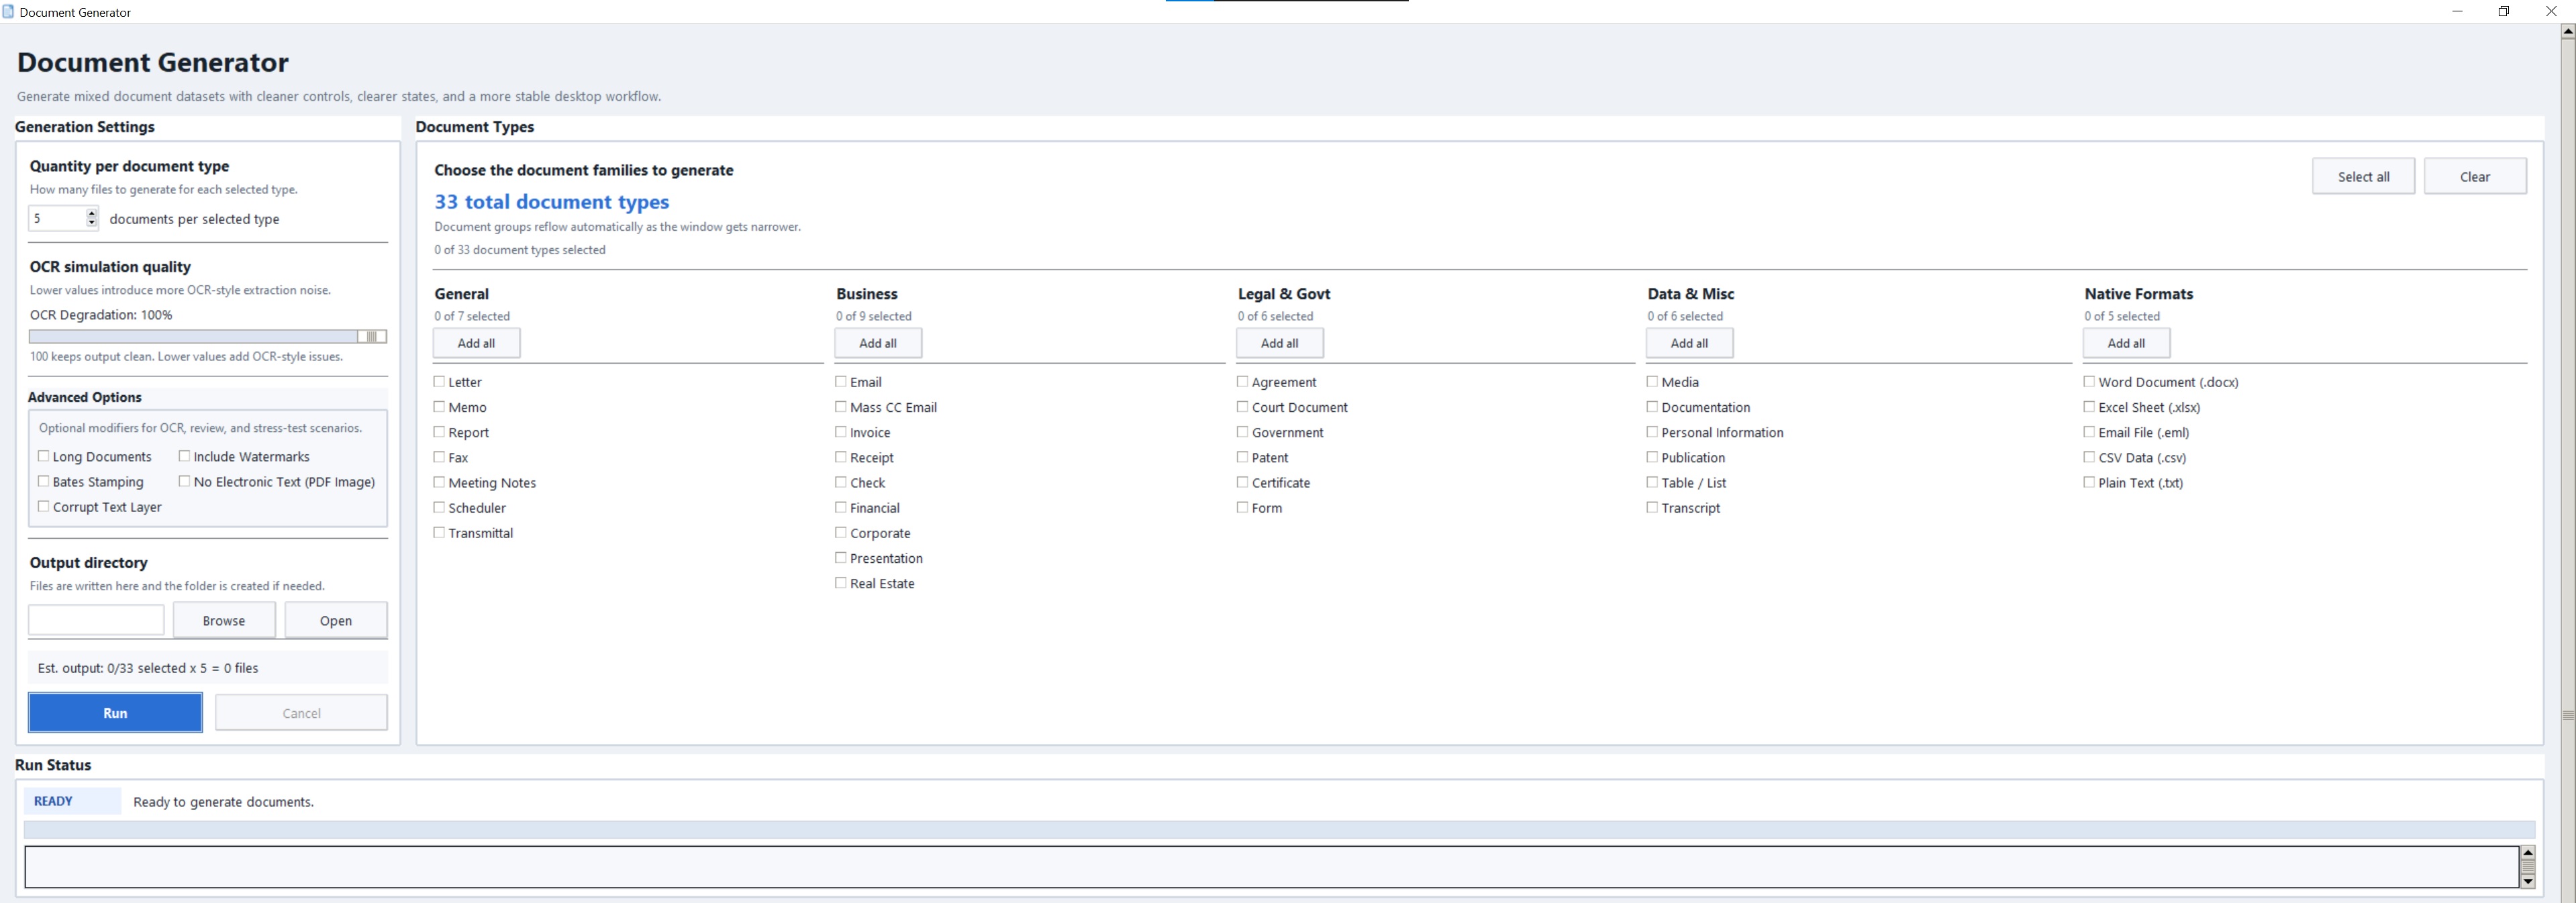
Task: Run the document generation
Action: pos(115,712)
